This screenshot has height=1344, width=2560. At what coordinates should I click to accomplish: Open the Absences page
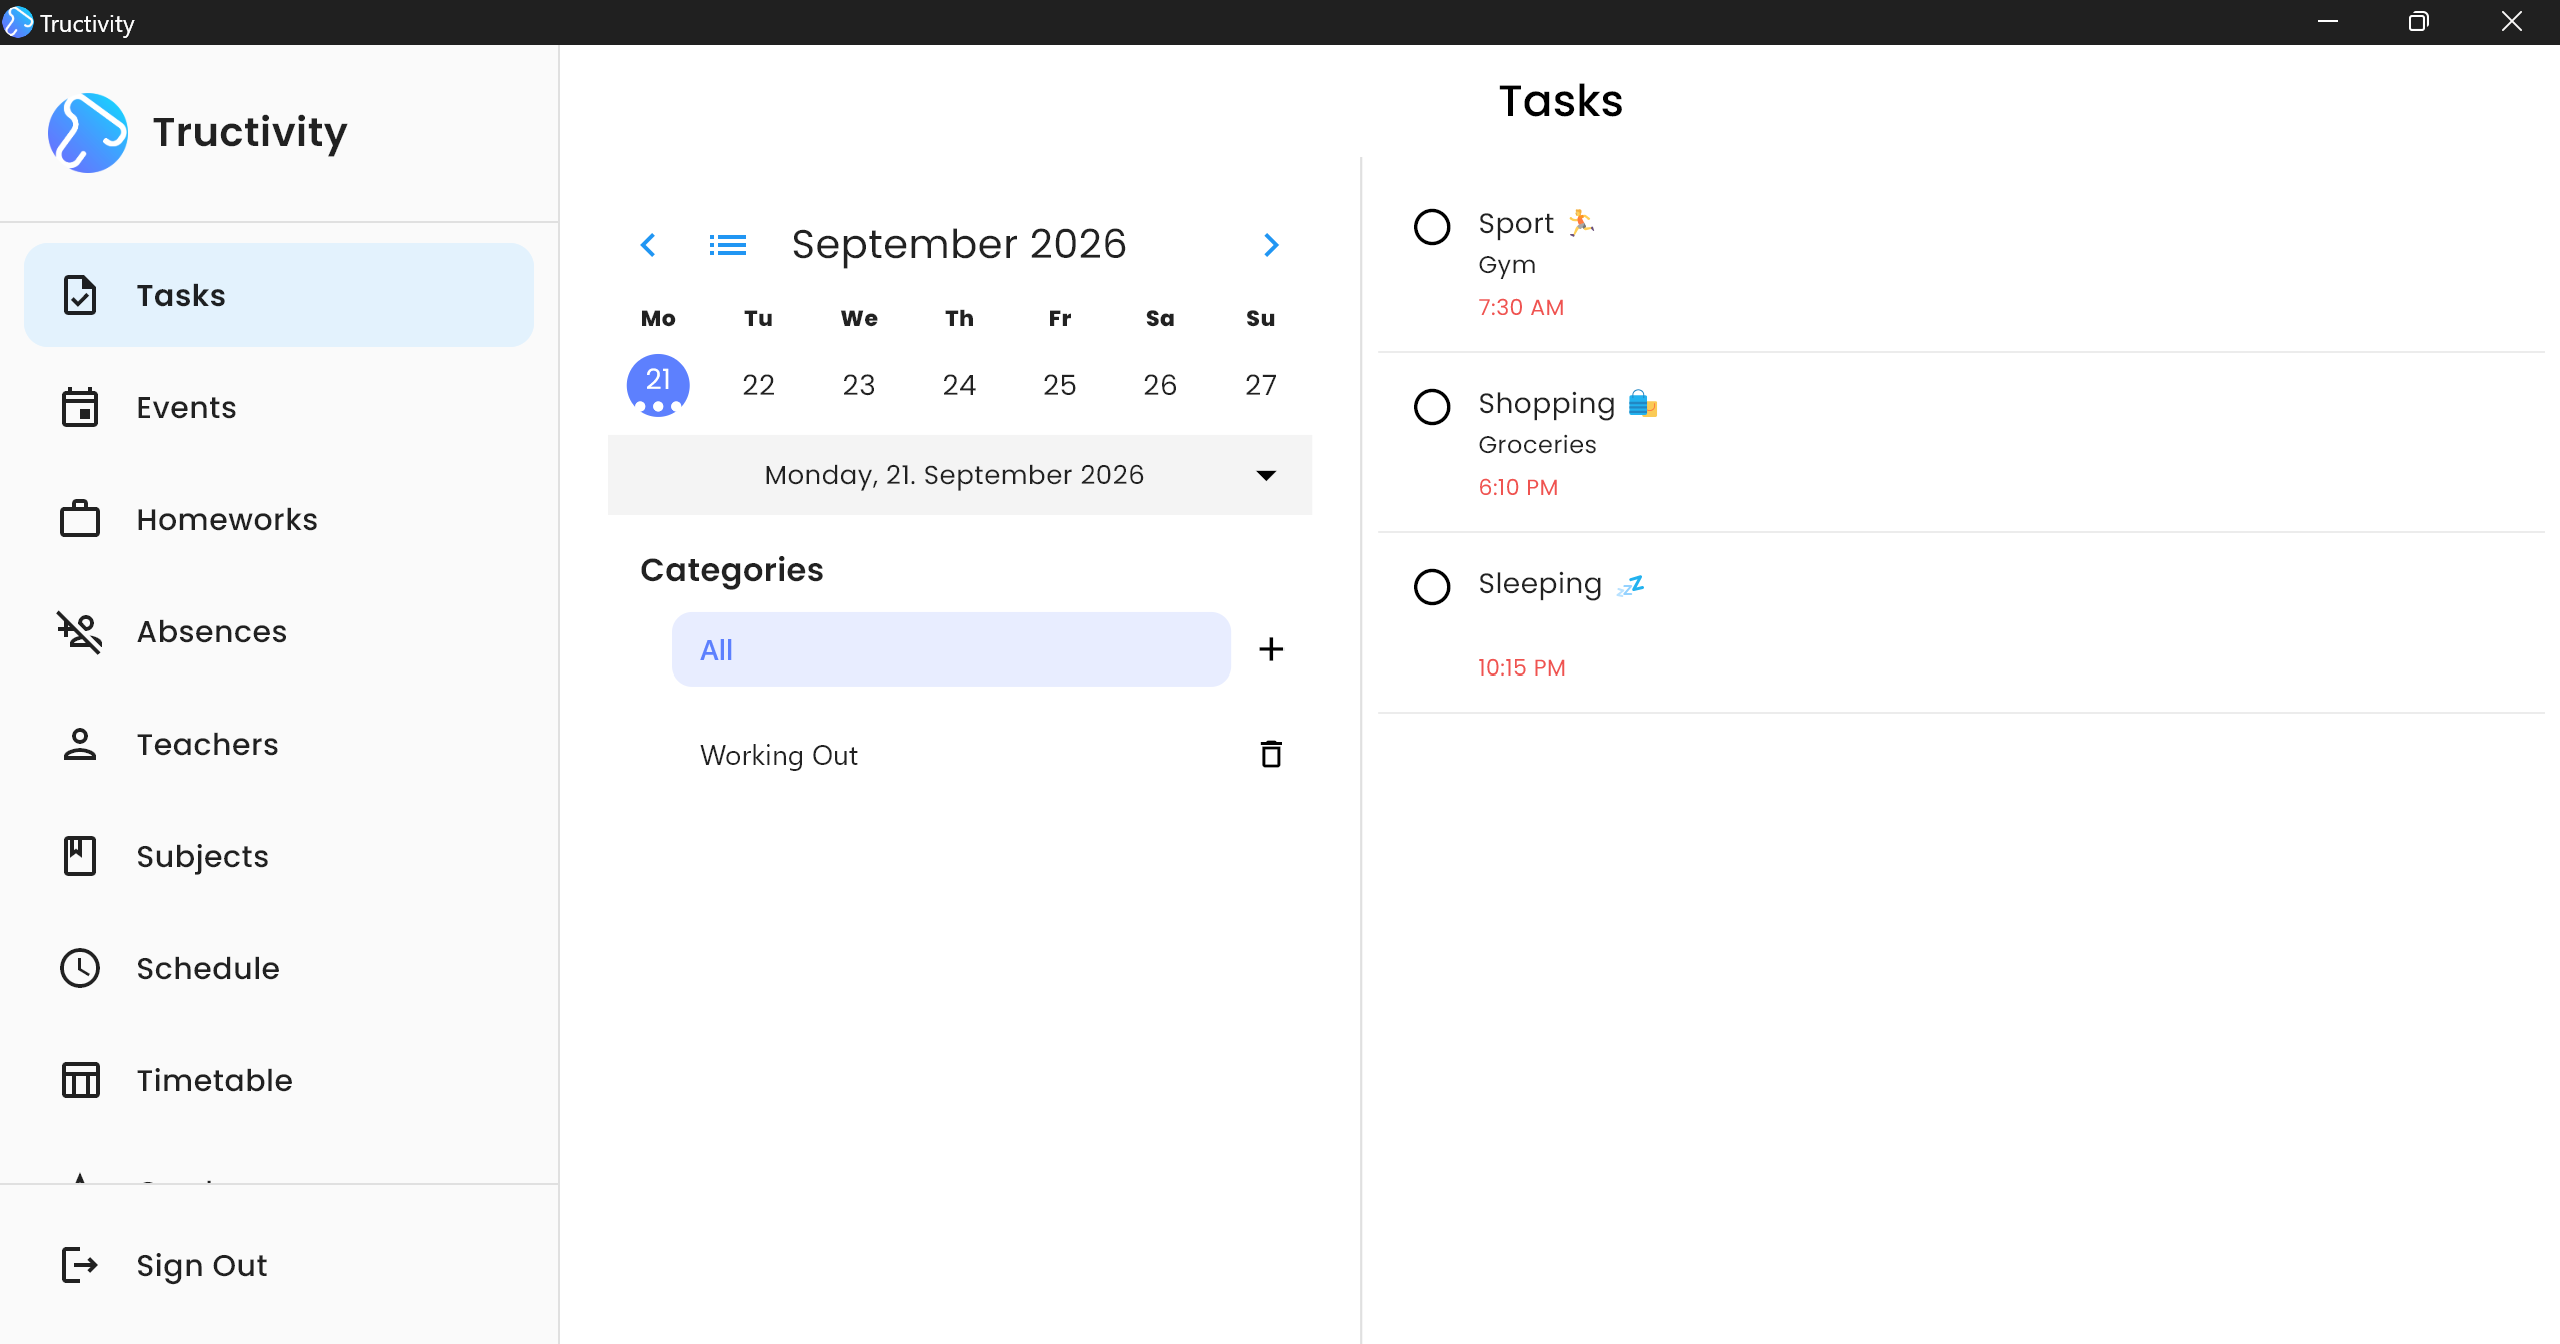pyautogui.click(x=279, y=632)
